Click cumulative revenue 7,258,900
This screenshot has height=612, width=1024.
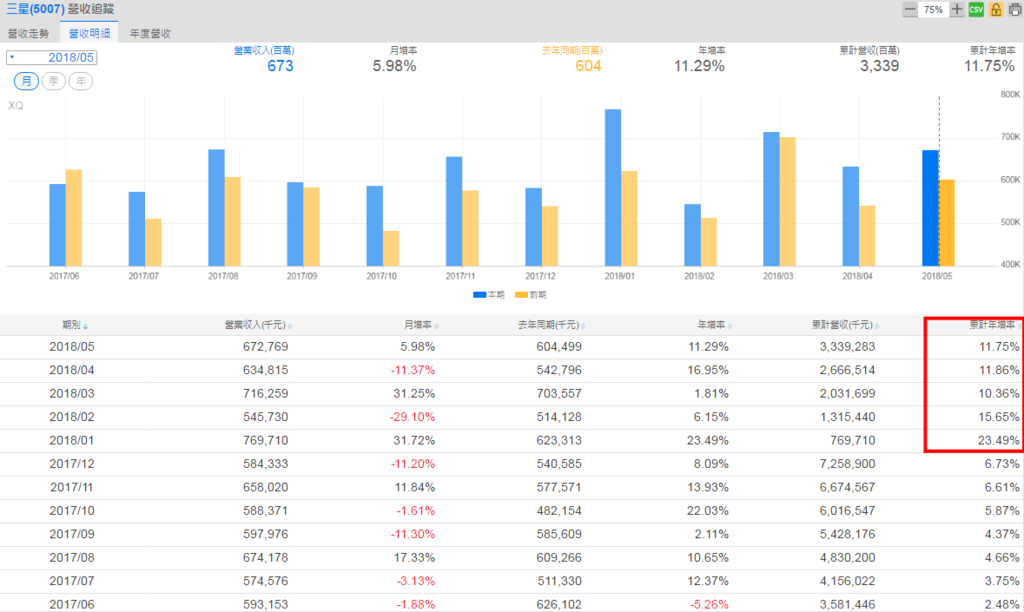(848, 464)
